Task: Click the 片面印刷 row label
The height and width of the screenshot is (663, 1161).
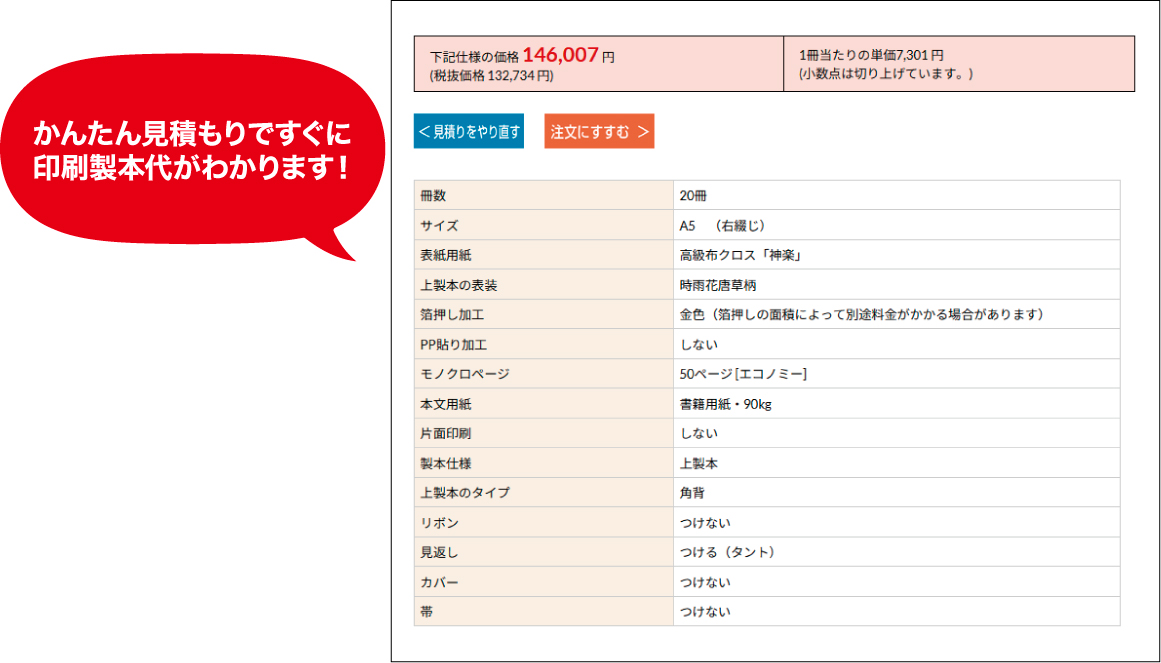Action: click(x=445, y=433)
